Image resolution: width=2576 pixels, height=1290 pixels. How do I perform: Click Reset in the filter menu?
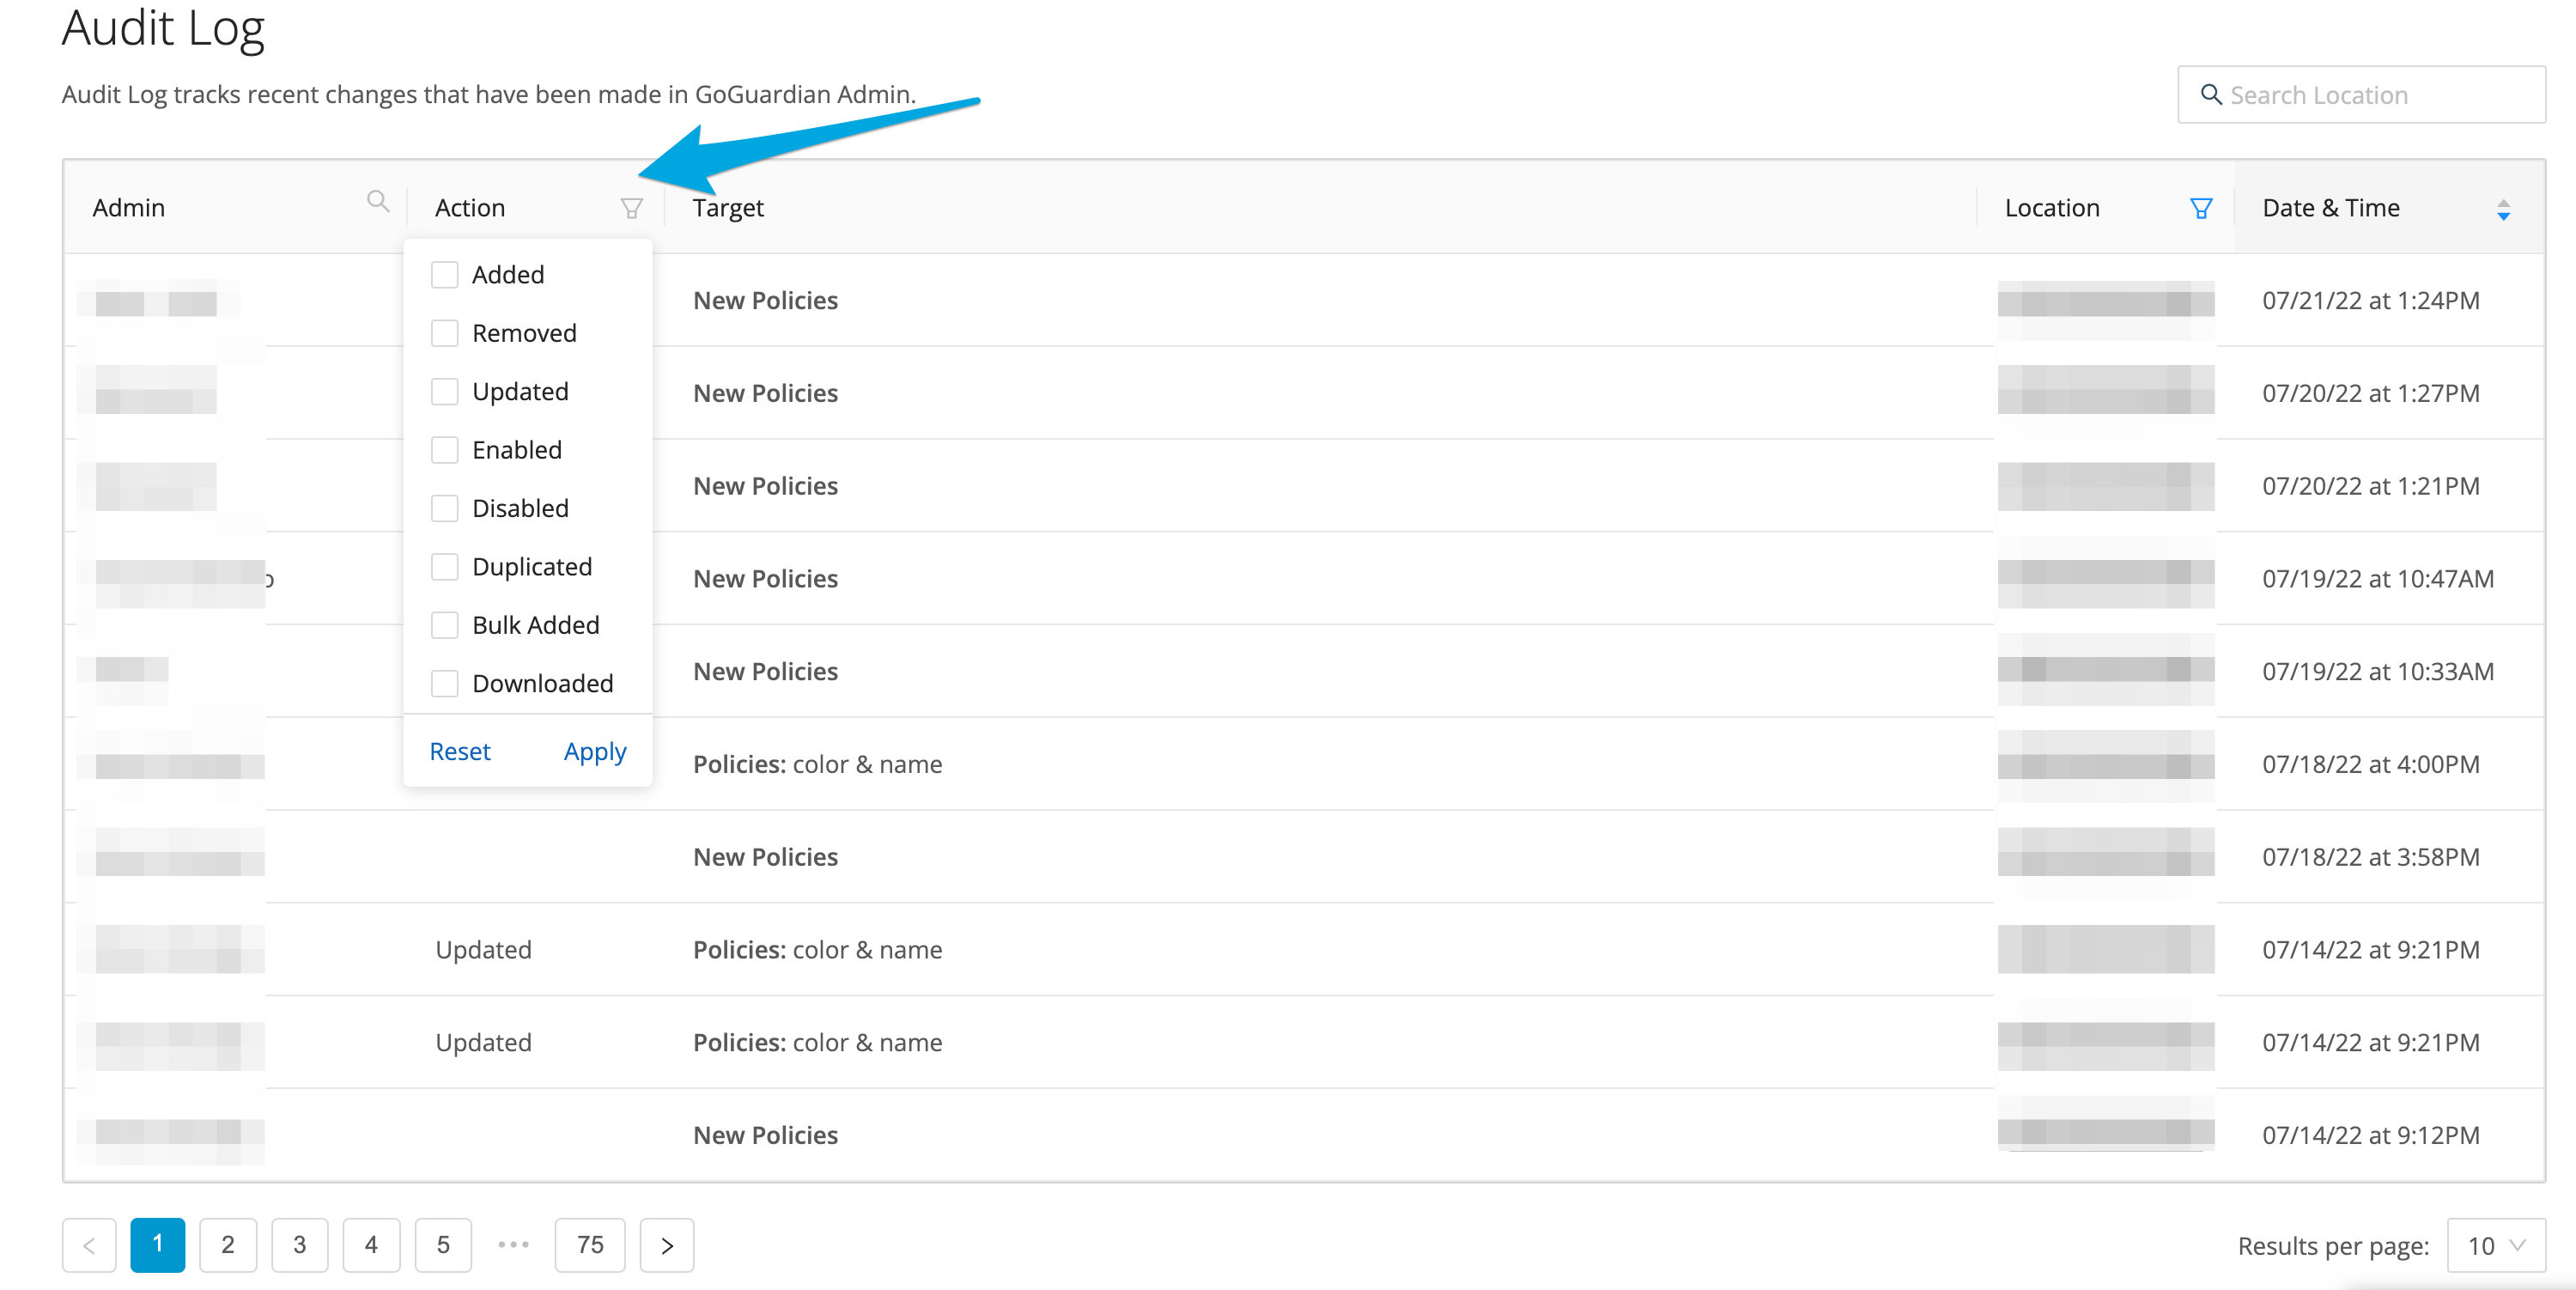(x=460, y=751)
